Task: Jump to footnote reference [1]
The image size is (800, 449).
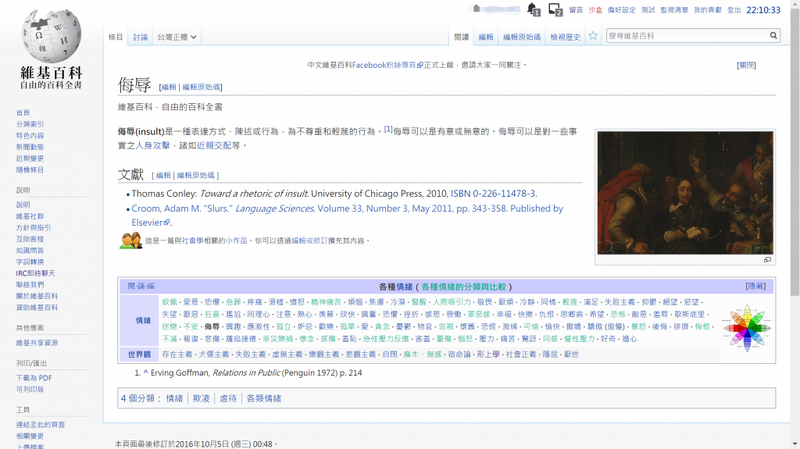Action: 388,129
